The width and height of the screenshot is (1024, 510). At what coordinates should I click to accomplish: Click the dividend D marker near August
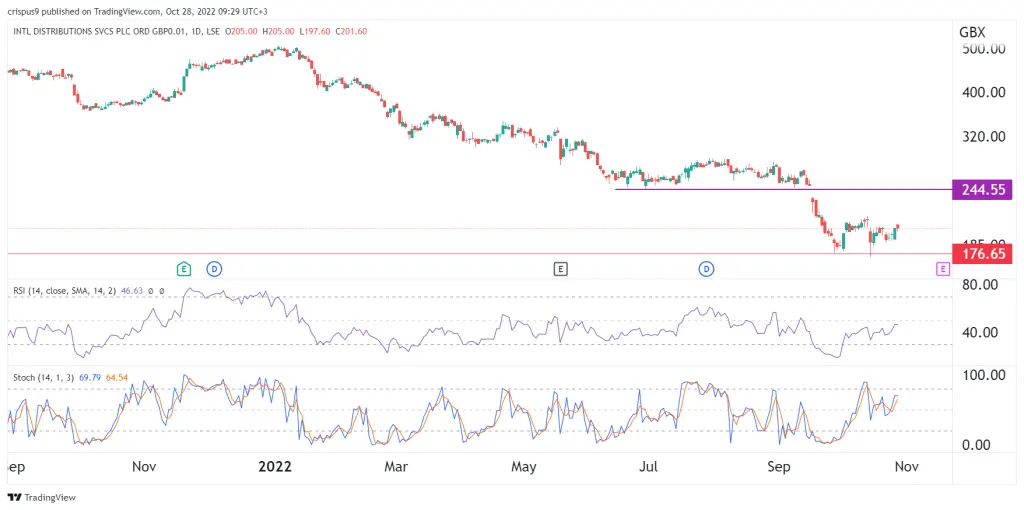[x=706, y=268]
